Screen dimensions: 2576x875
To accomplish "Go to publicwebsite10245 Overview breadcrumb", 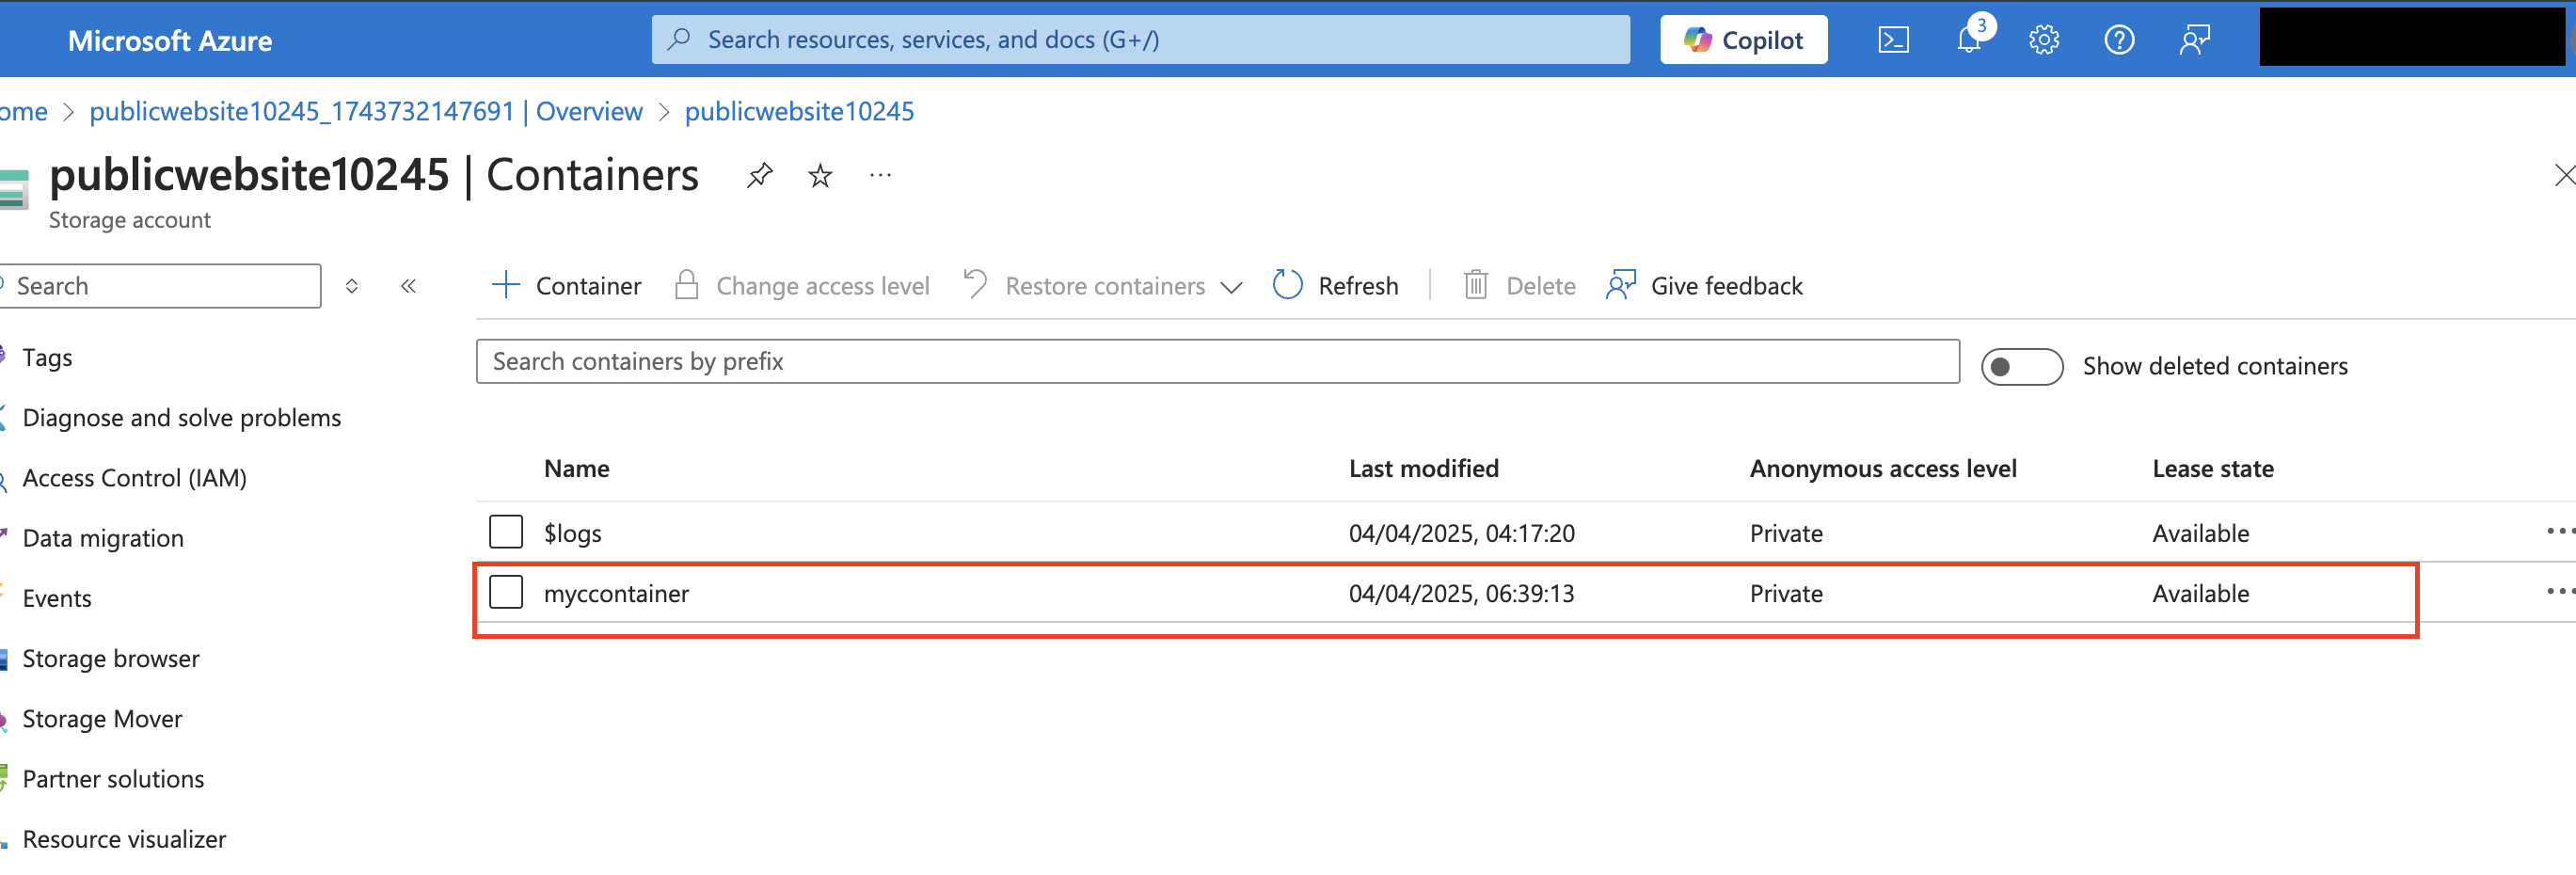I will pos(366,111).
